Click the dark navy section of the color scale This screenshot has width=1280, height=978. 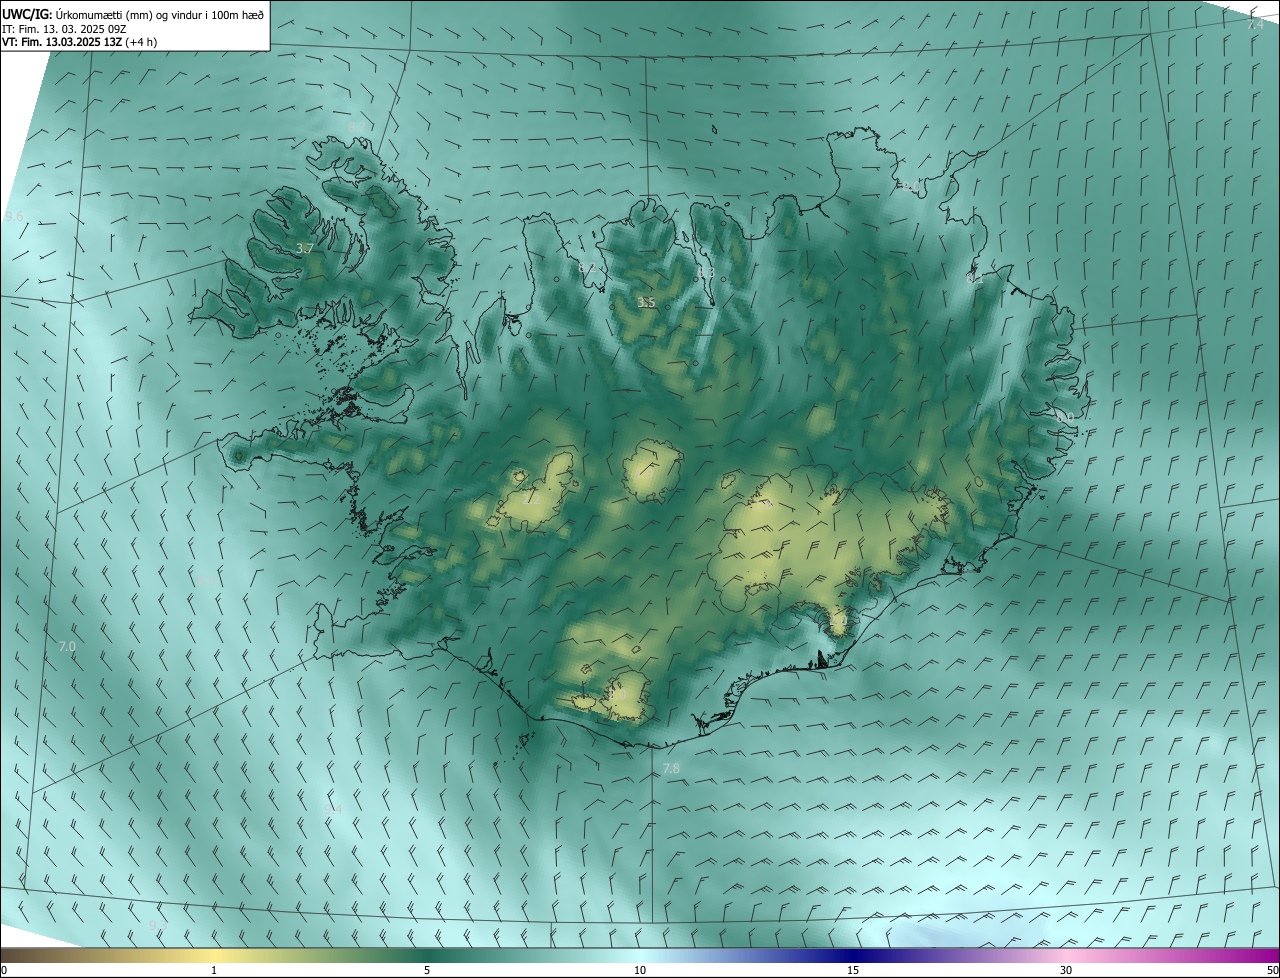pyautogui.click(x=853, y=955)
